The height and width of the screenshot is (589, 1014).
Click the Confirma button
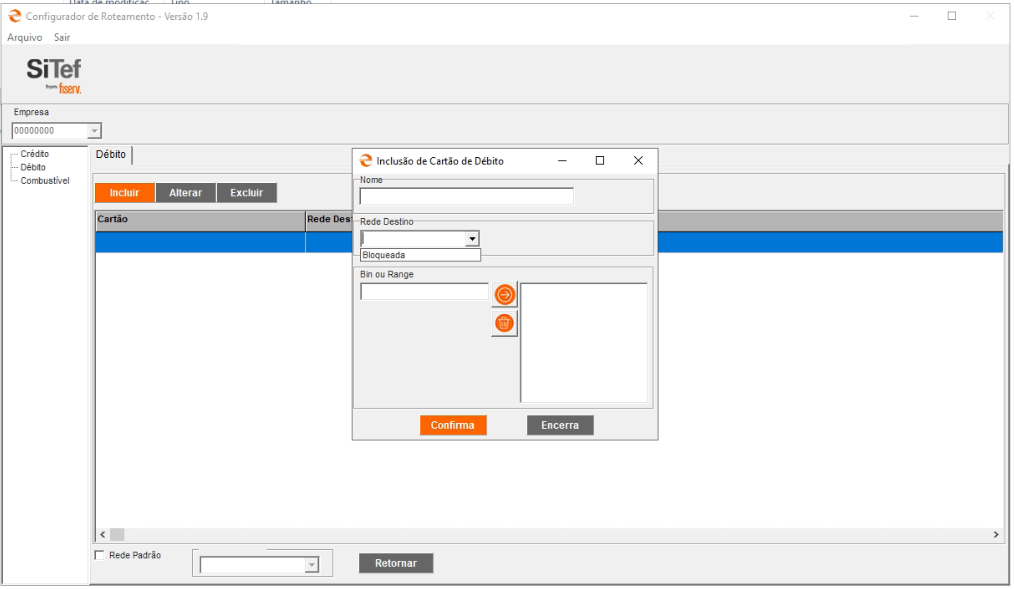pos(453,425)
